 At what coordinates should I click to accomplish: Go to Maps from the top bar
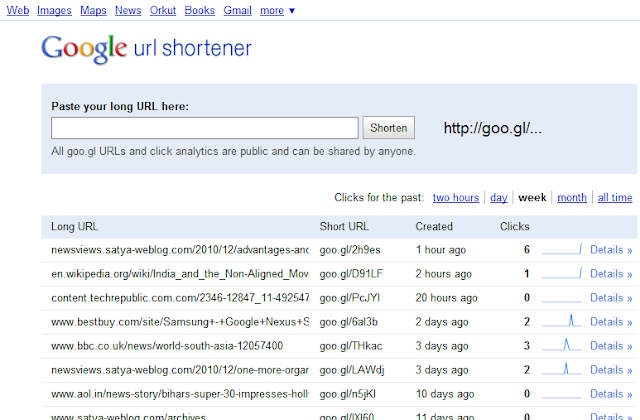(x=93, y=10)
